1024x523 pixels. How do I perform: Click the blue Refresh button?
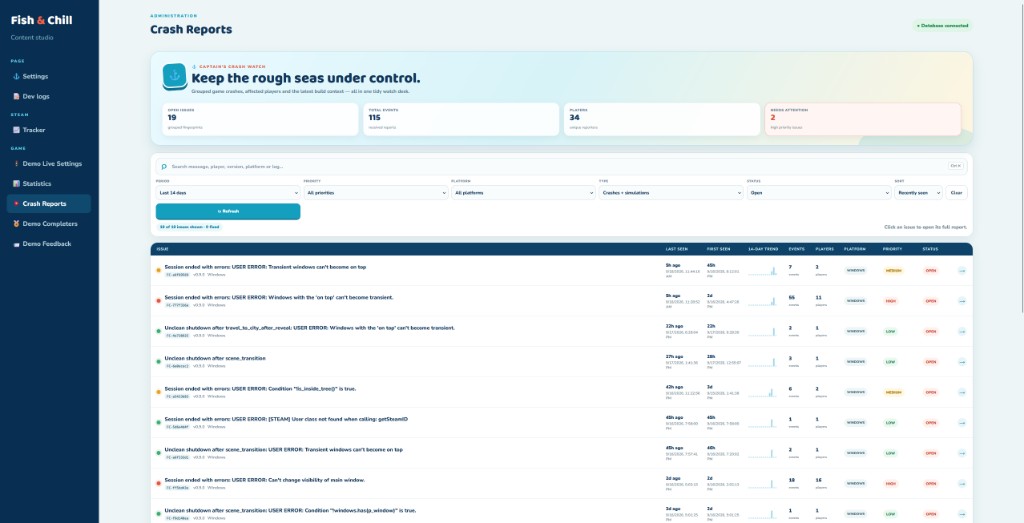228,212
